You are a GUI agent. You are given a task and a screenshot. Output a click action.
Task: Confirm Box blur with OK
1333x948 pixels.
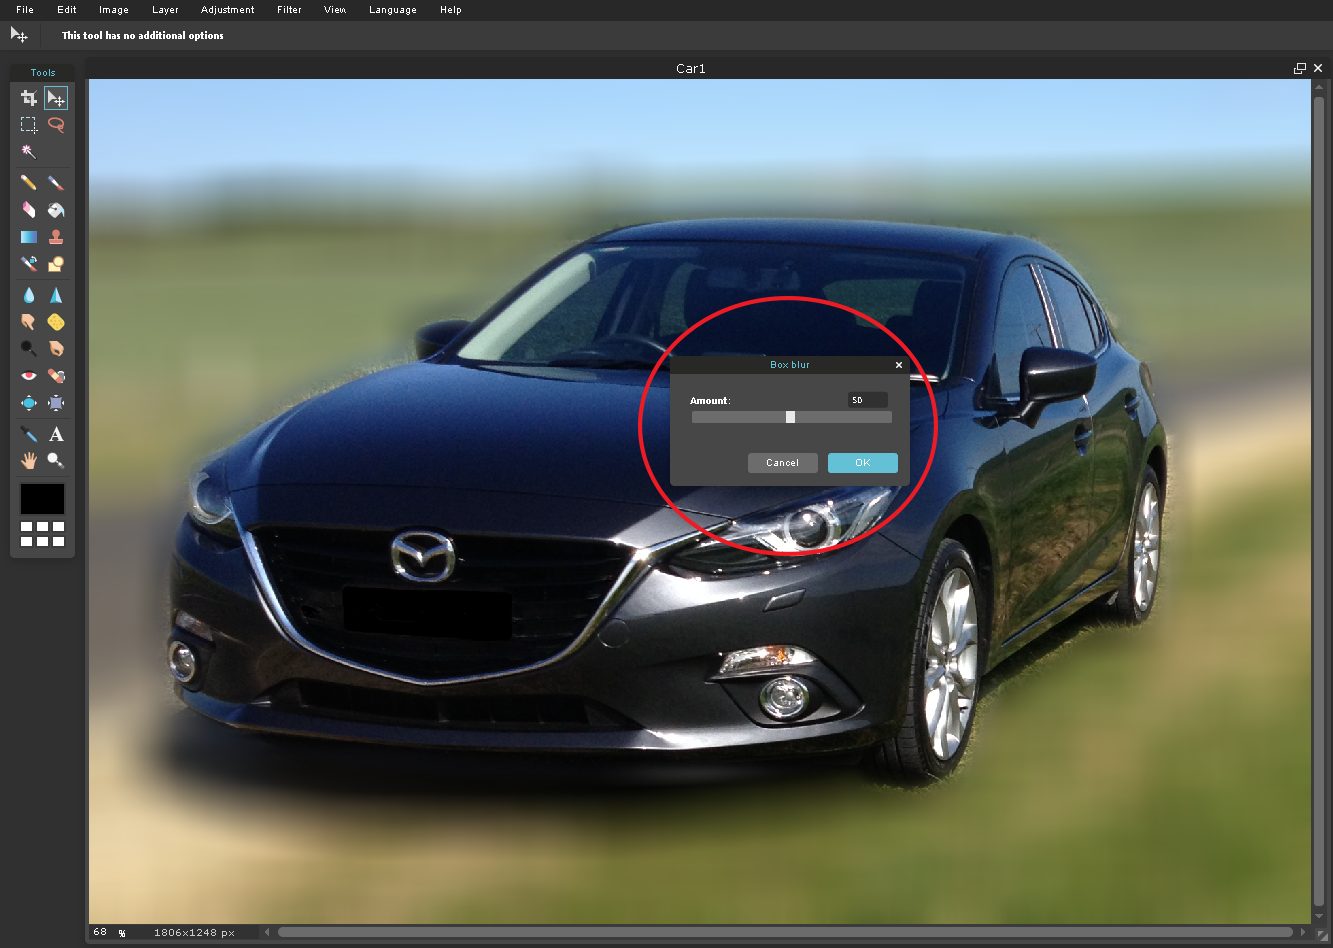[863, 463]
